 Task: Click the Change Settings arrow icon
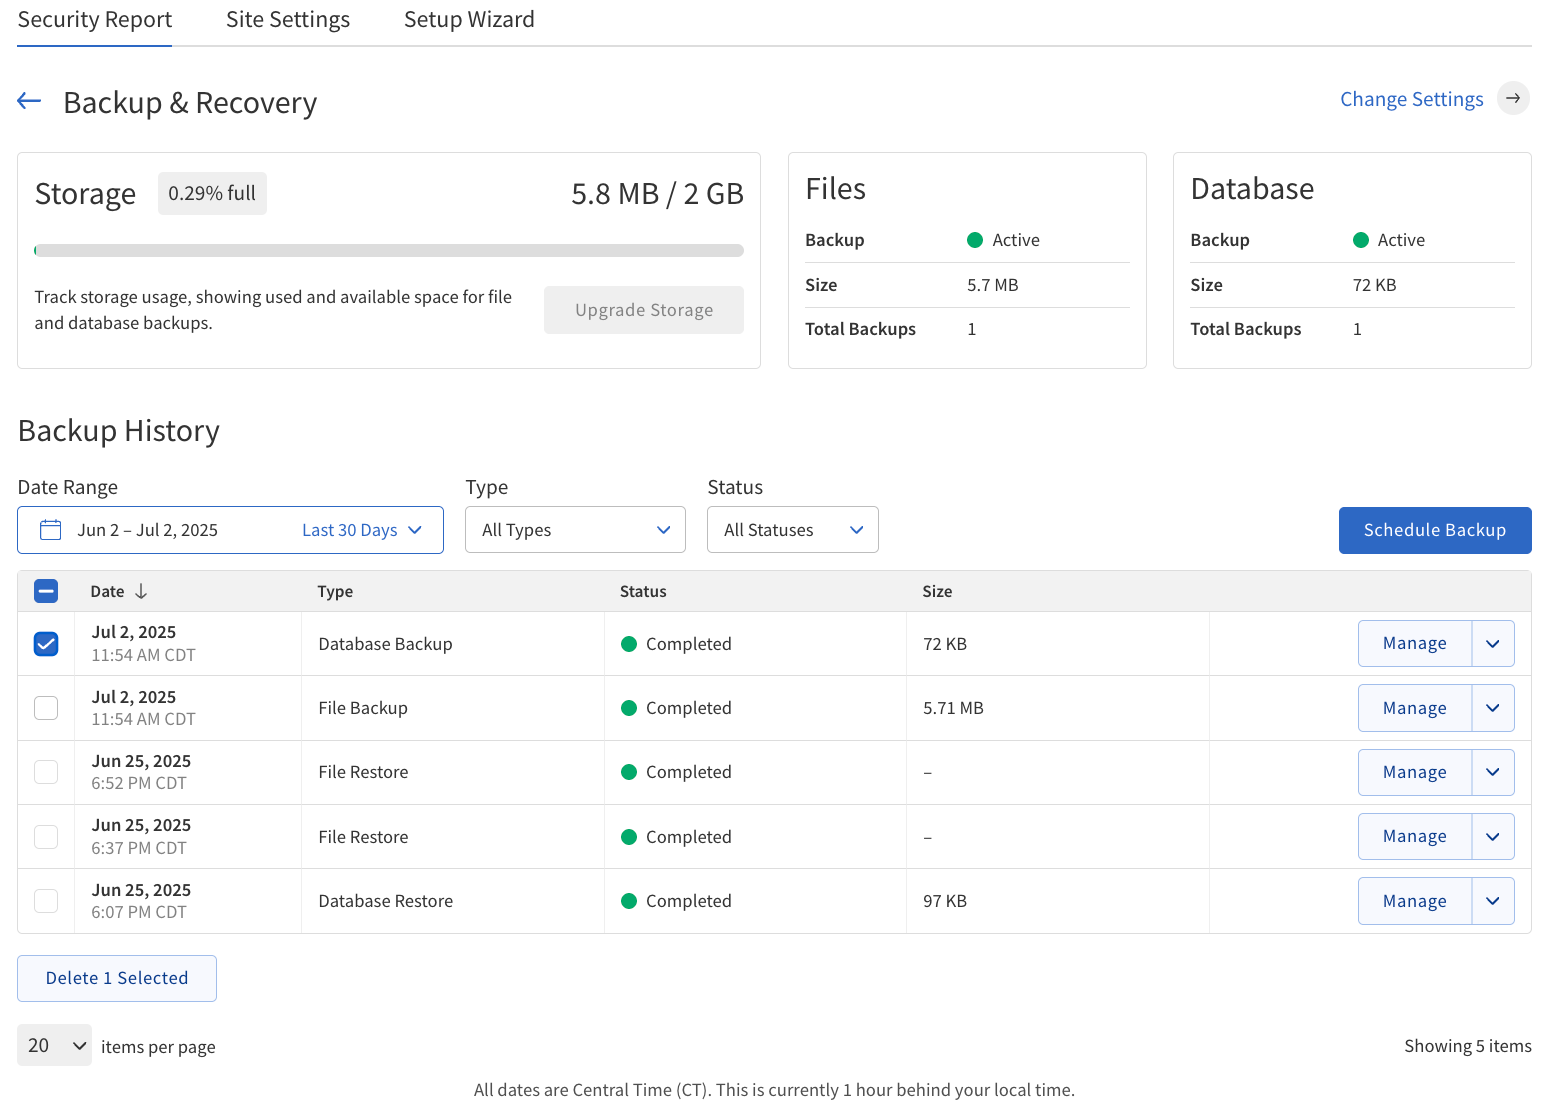point(1513,98)
